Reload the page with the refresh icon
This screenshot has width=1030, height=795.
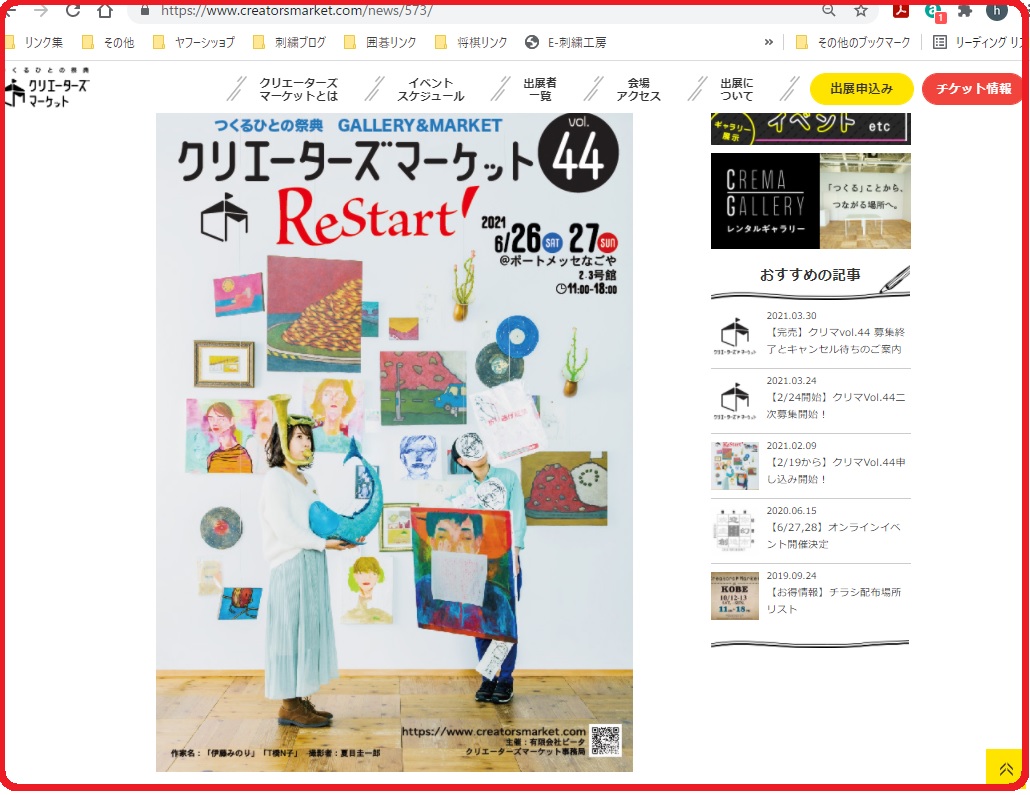pyautogui.click(x=73, y=11)
